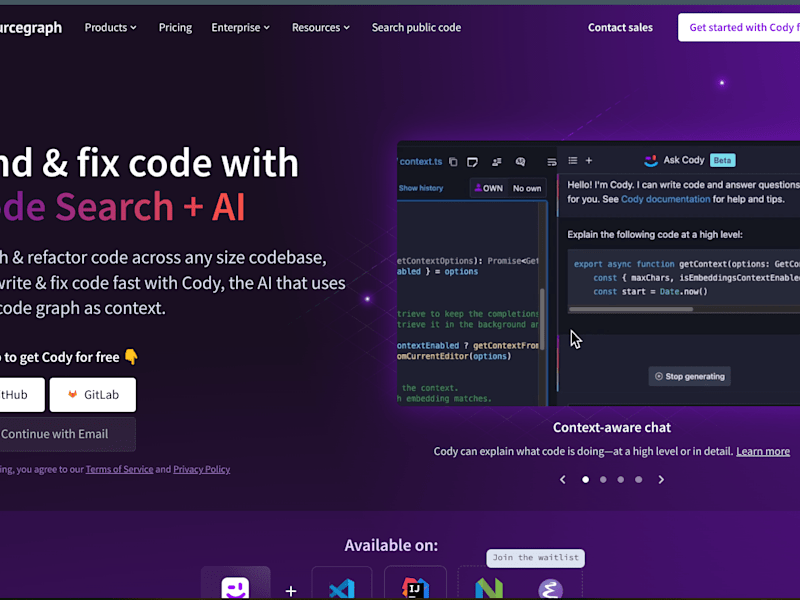The height and width of the screenshot is (600, 800).
Task: Click the Emacs icon
Action: pos(551,589)
